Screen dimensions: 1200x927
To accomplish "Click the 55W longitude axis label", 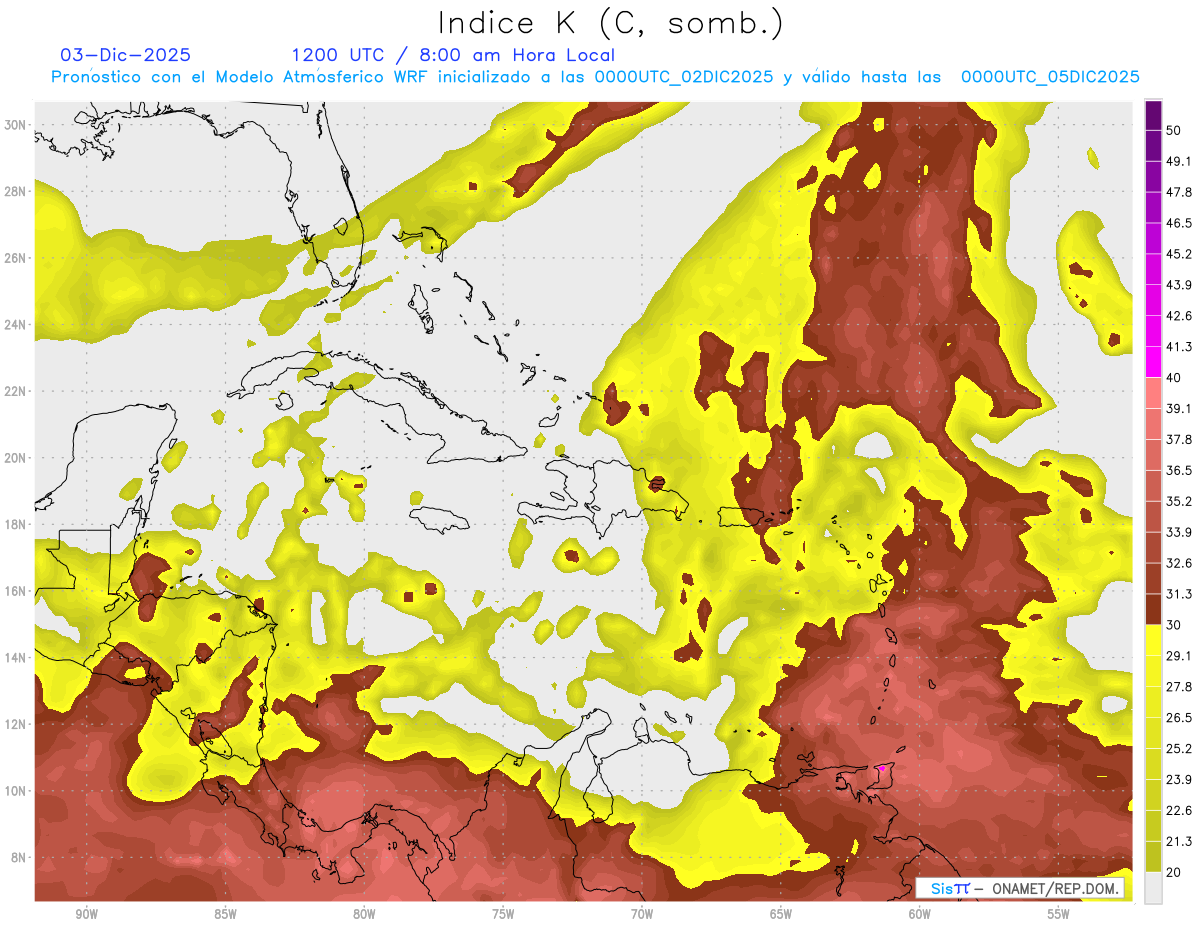I will coord(1059,914).
